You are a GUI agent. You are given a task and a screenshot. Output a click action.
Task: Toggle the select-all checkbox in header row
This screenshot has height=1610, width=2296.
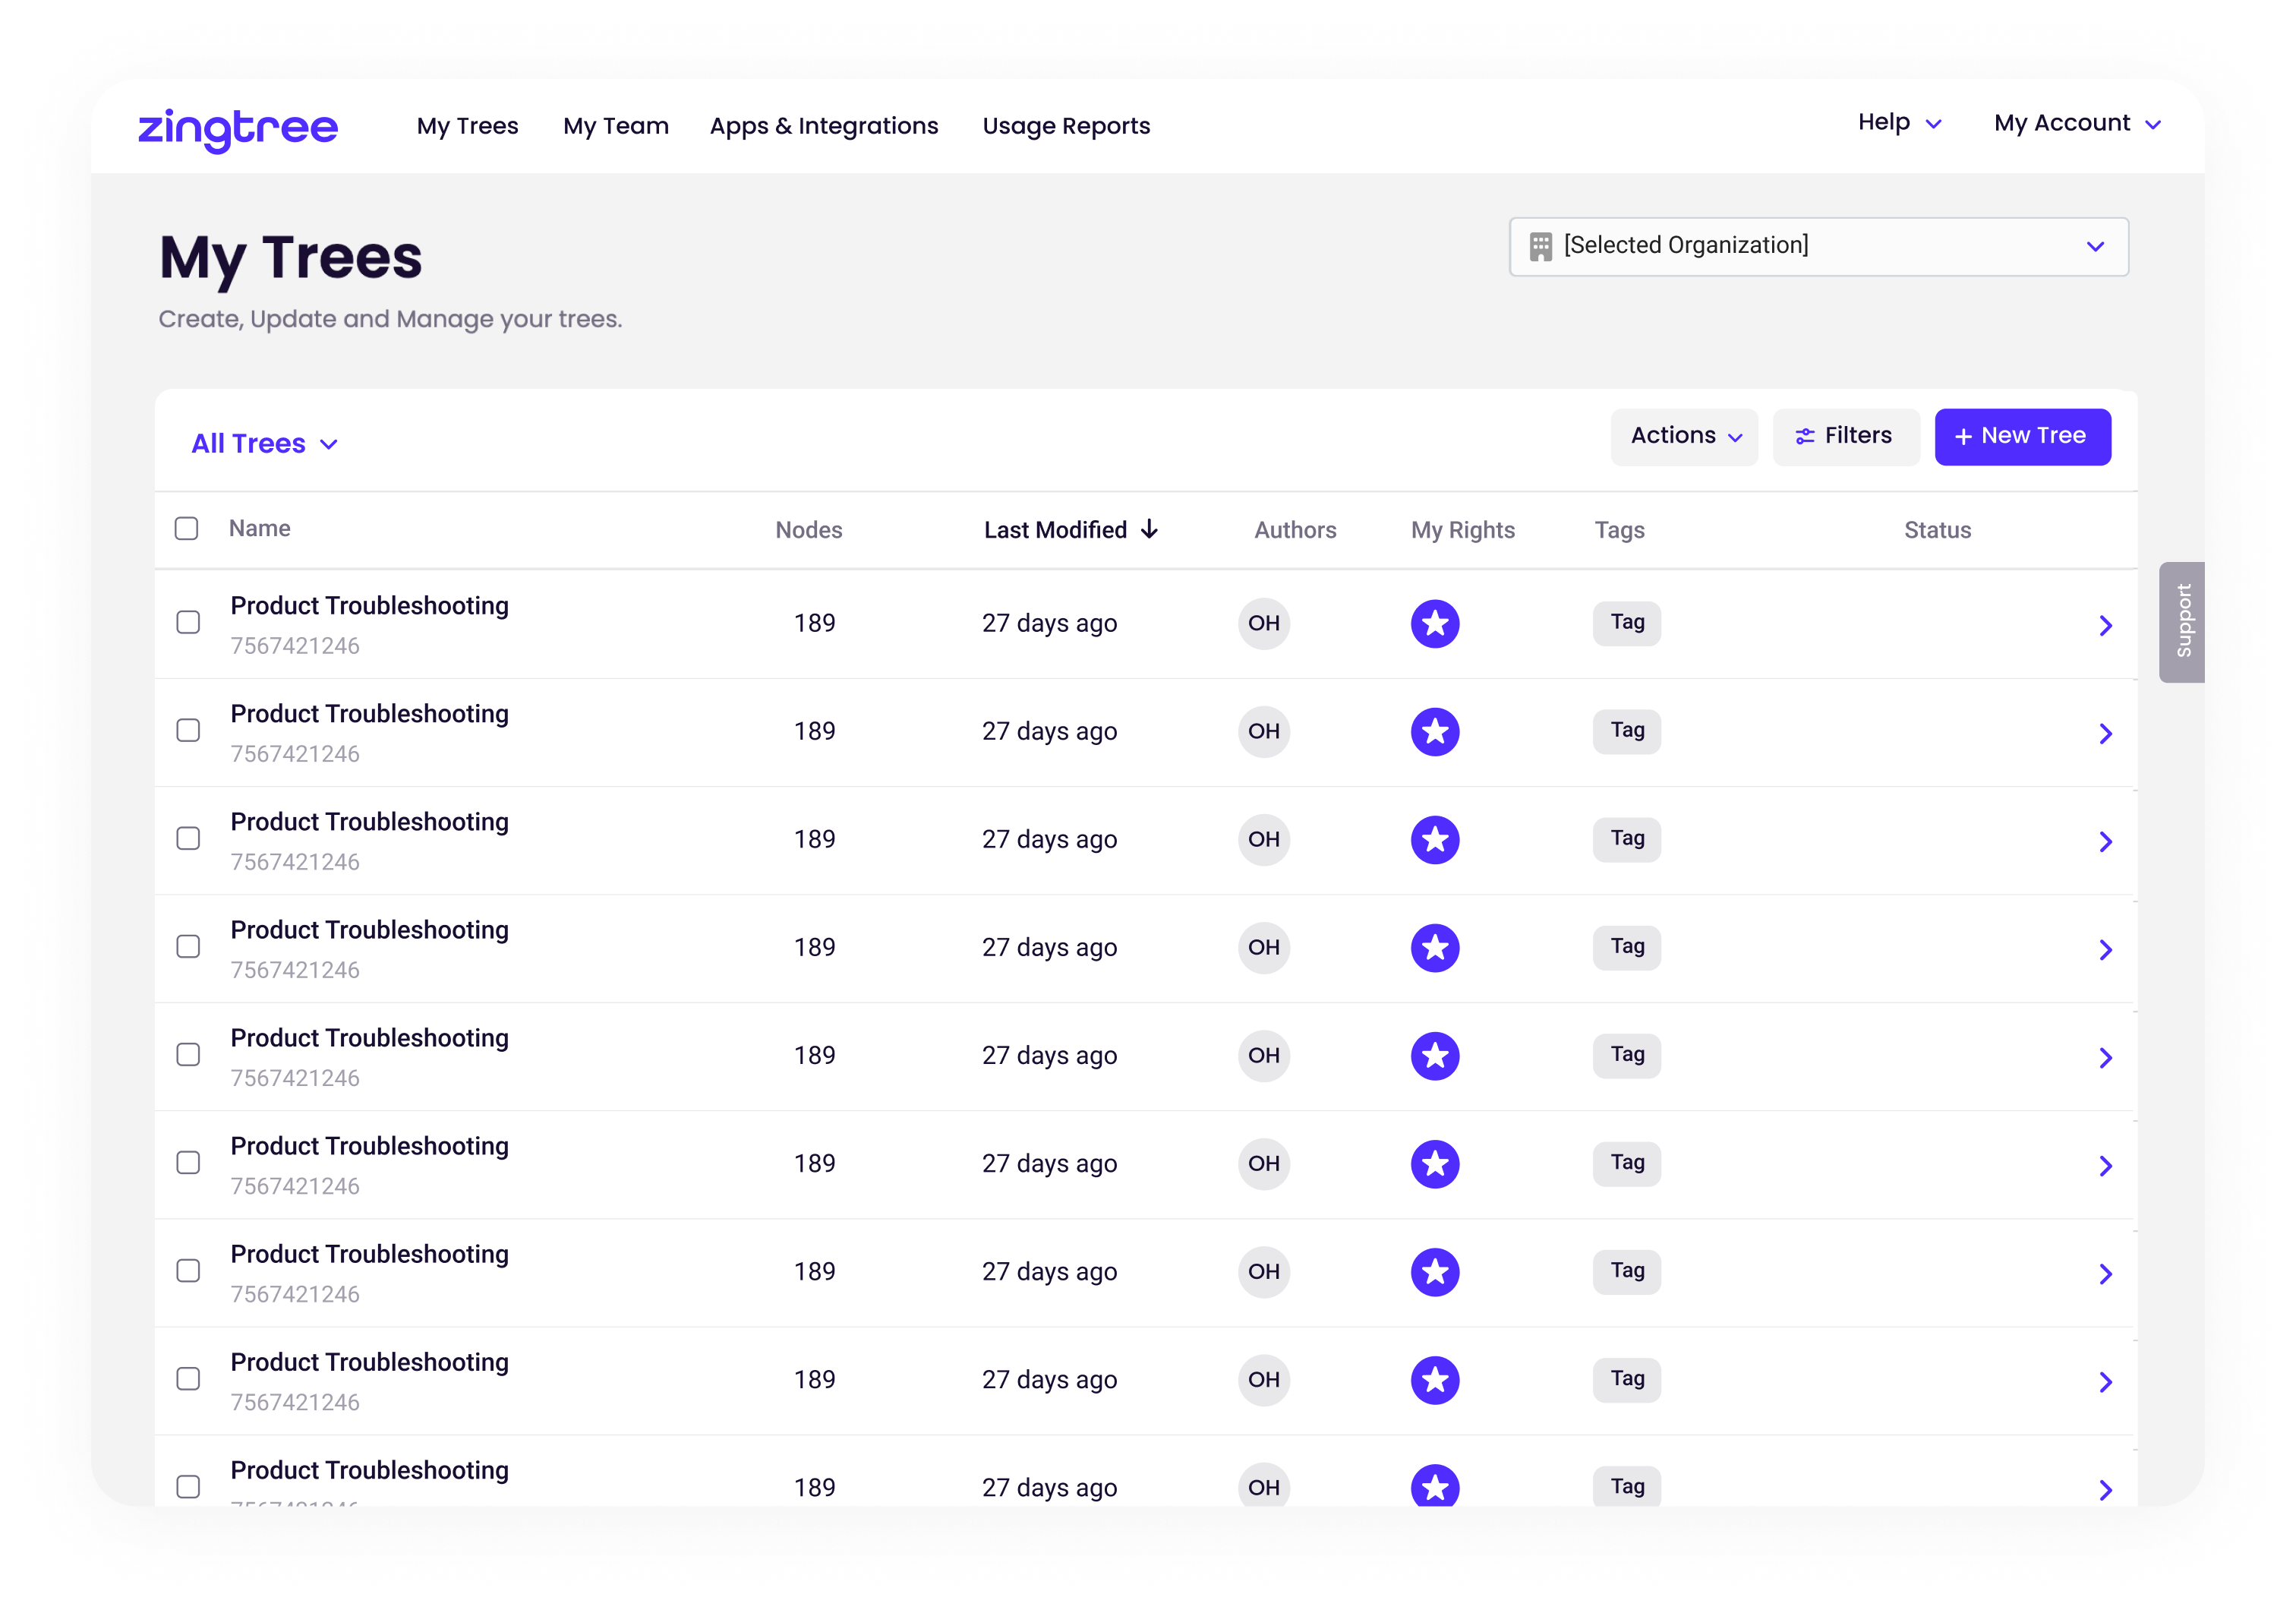(190, 530)
